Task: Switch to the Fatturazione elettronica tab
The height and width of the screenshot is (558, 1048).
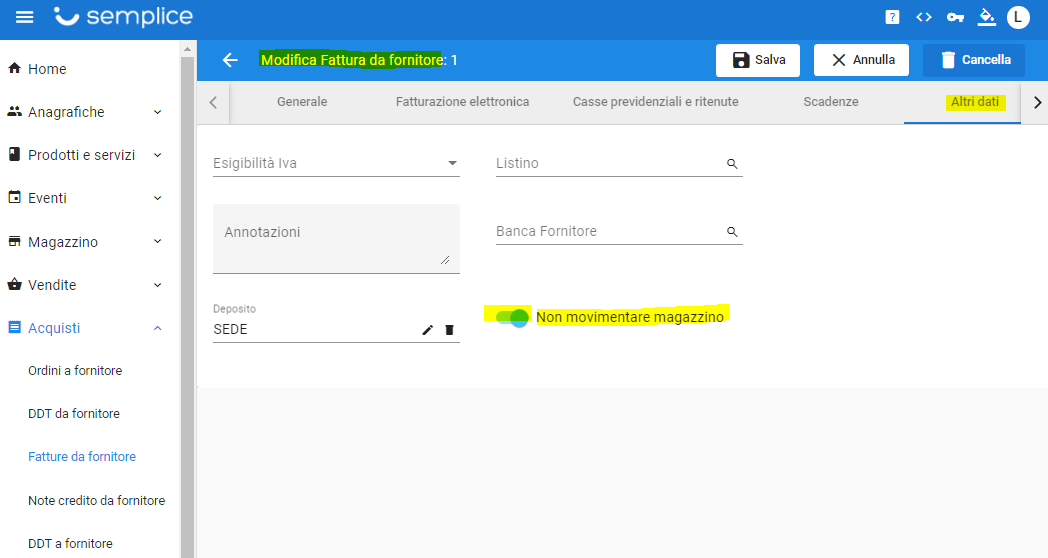Action: click(462, 102)
